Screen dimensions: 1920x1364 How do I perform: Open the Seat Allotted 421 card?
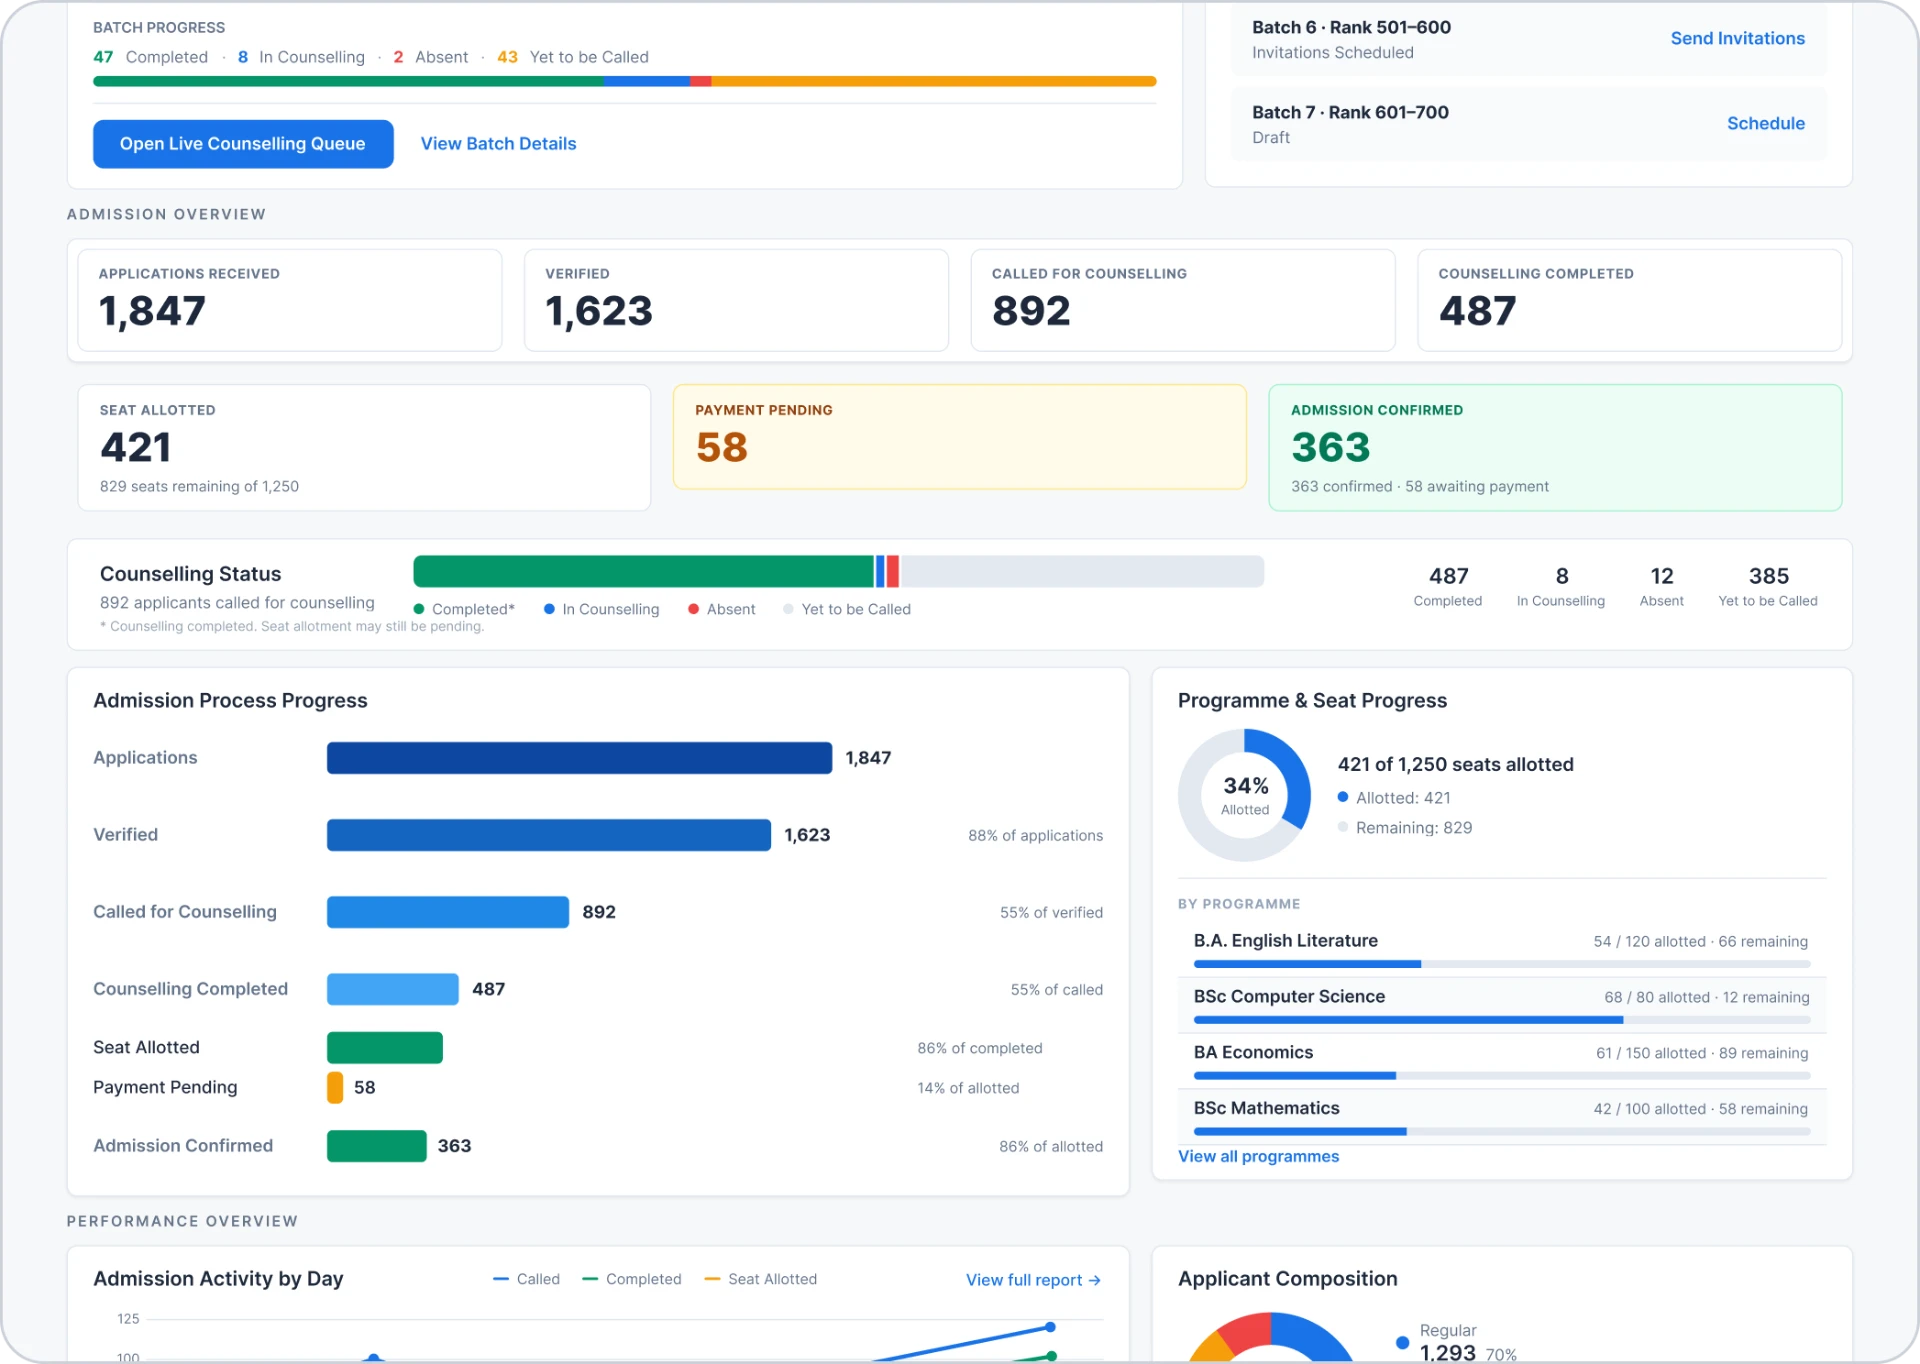coord(364,448)
